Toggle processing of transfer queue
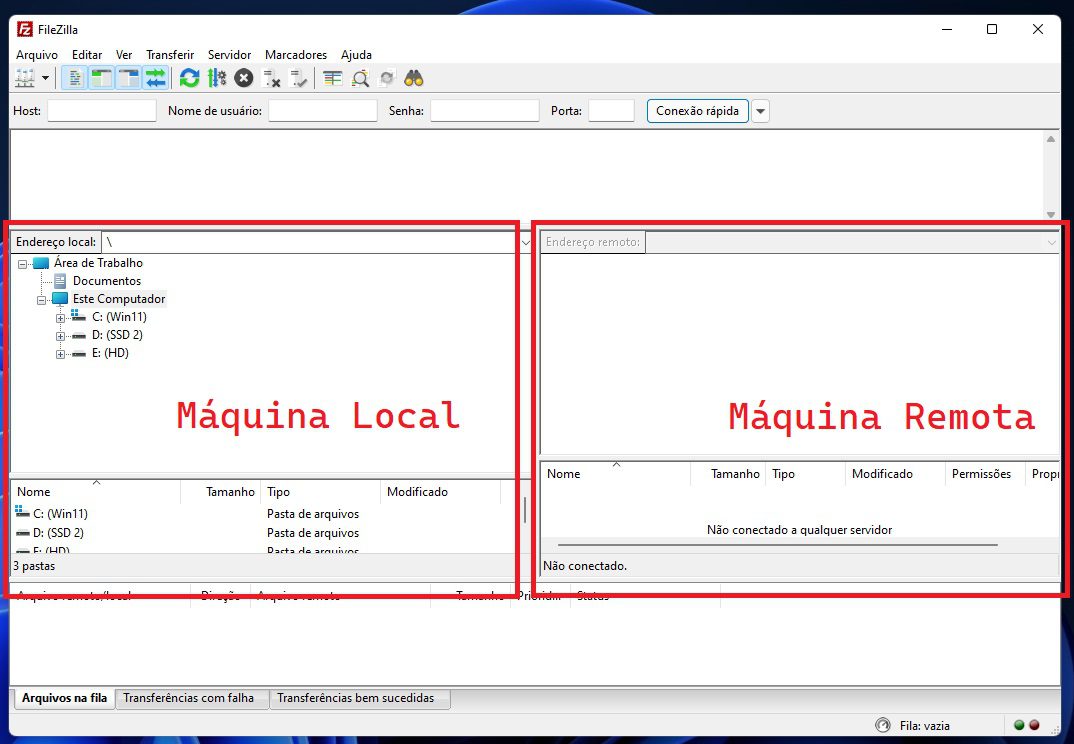Viewport: 1074px width, 744px height. tap(216, 79)
